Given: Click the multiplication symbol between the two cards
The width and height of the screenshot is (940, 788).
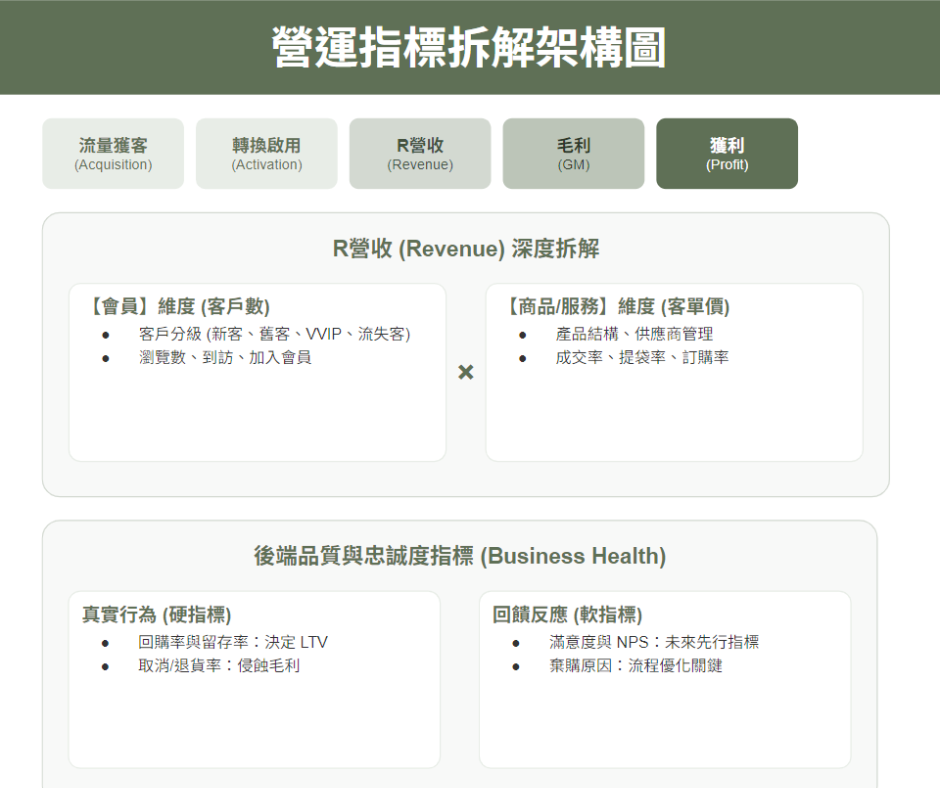Looking at the screenshot, I should click(x=464, y=372).
